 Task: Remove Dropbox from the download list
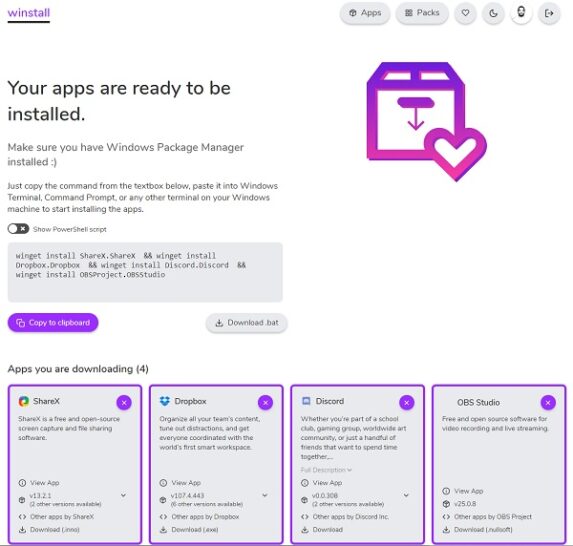tap(265, 403)
